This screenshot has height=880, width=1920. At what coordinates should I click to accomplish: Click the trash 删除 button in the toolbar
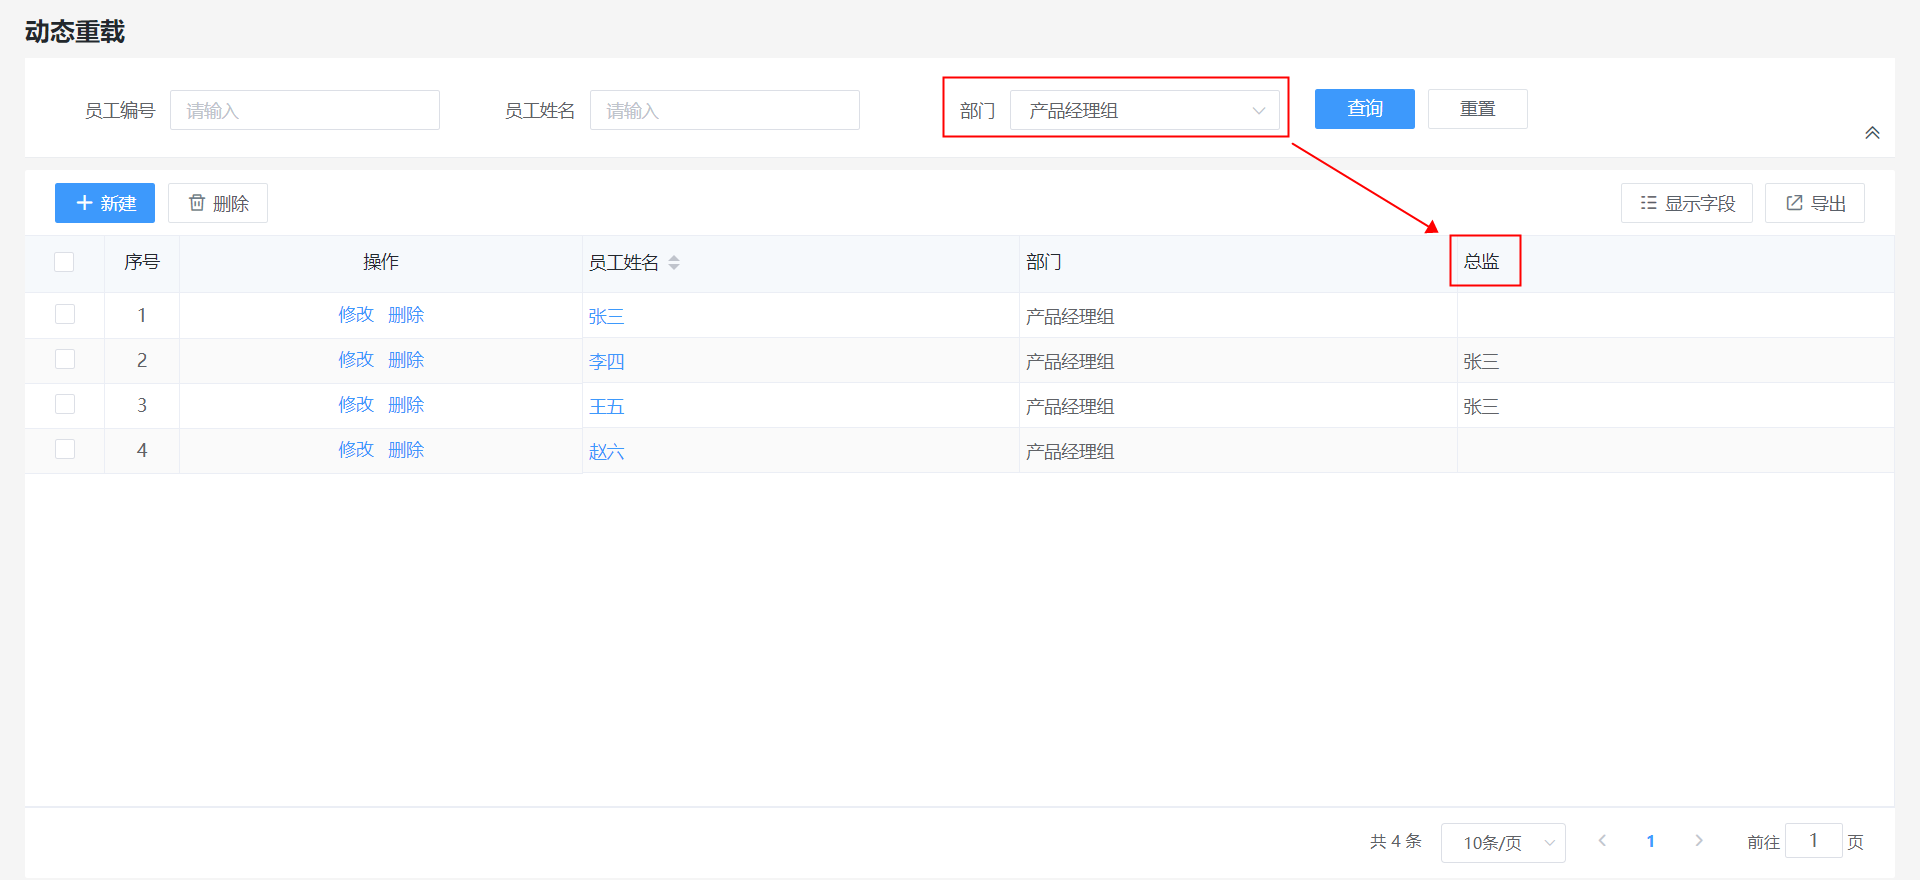coord(218,203)
